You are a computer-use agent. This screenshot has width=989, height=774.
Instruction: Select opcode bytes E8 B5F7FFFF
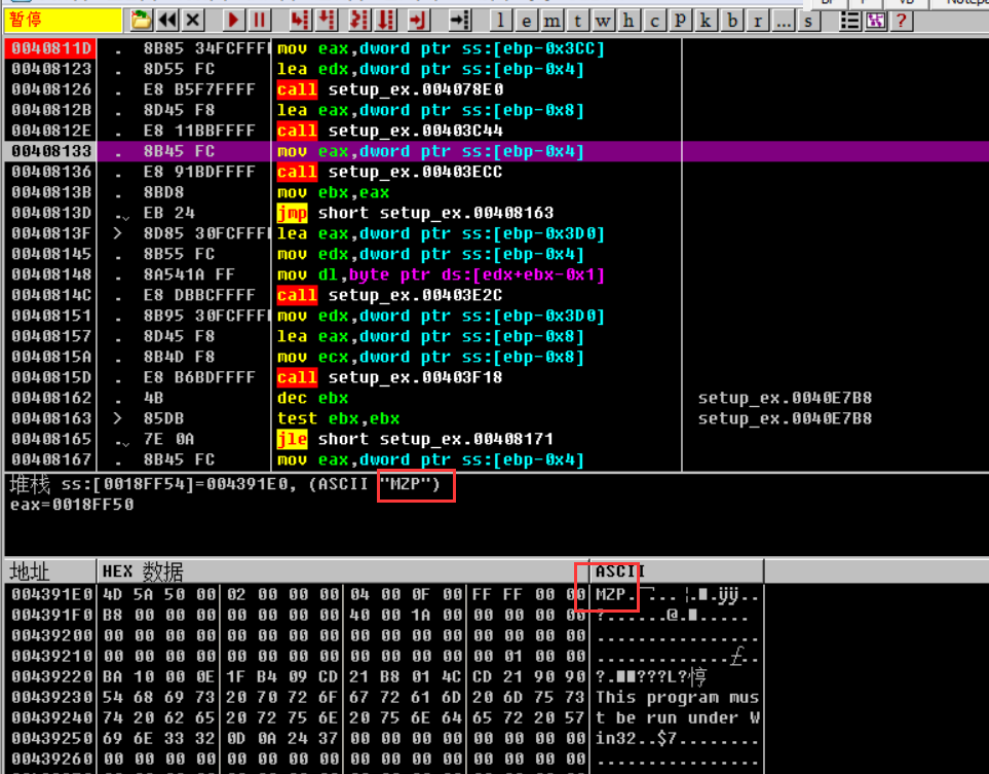pyautogui.click(x=199, y=90)
